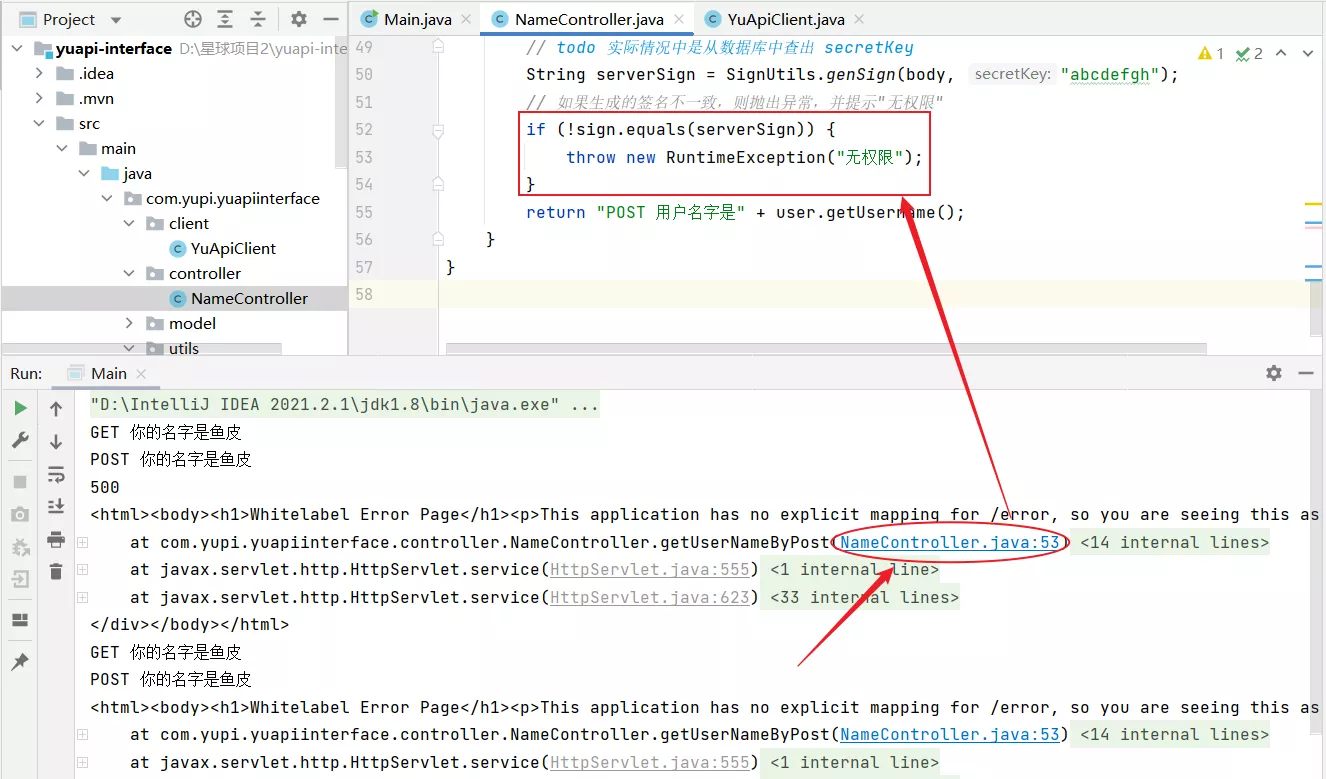Click the todo comment on line 49
Screen dimensions: 1326x779
point(720,47)
